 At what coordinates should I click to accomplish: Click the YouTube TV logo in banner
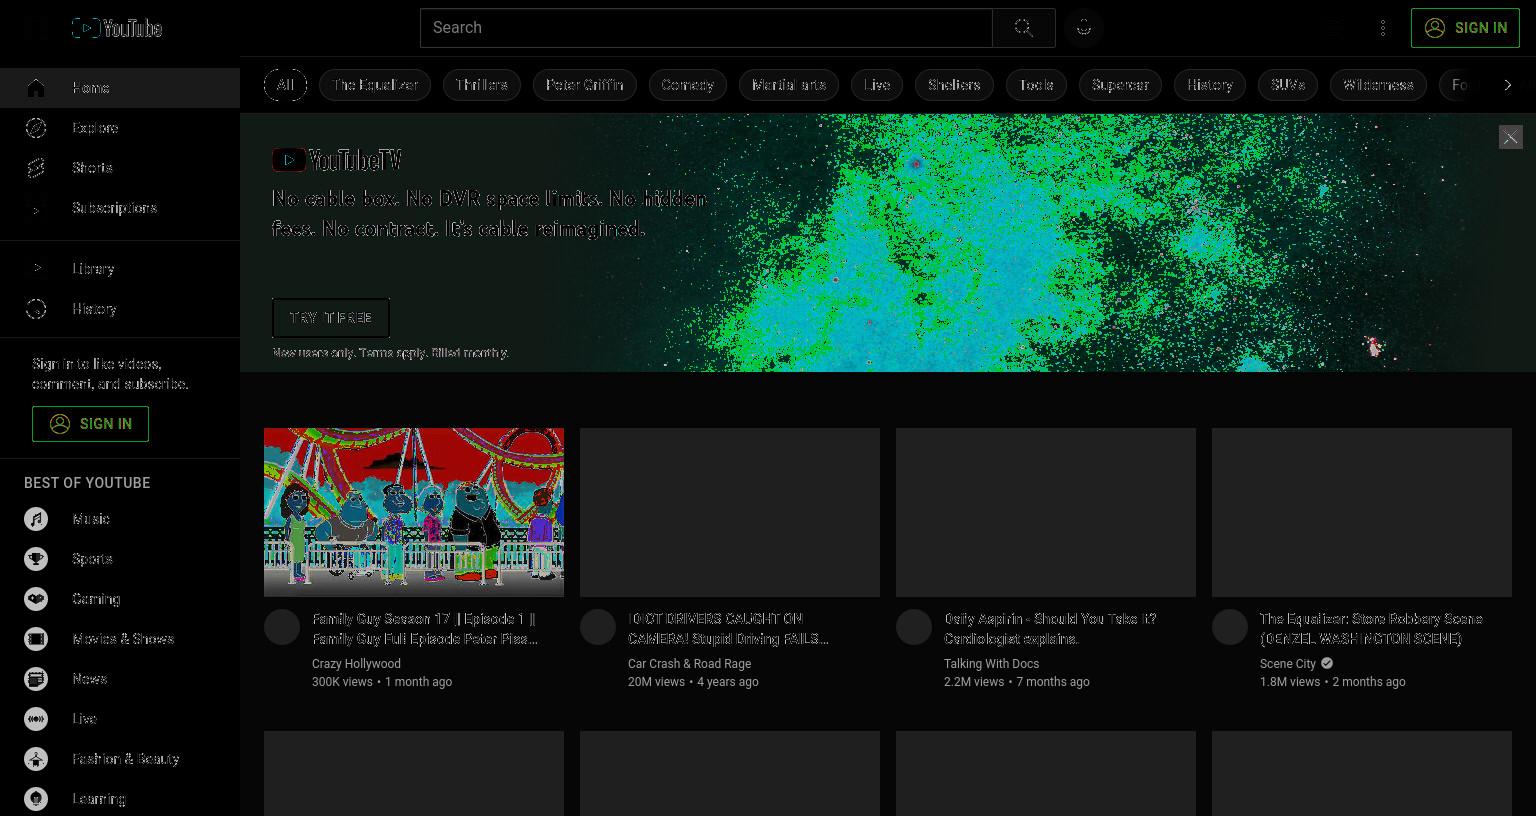pos(337,160)
